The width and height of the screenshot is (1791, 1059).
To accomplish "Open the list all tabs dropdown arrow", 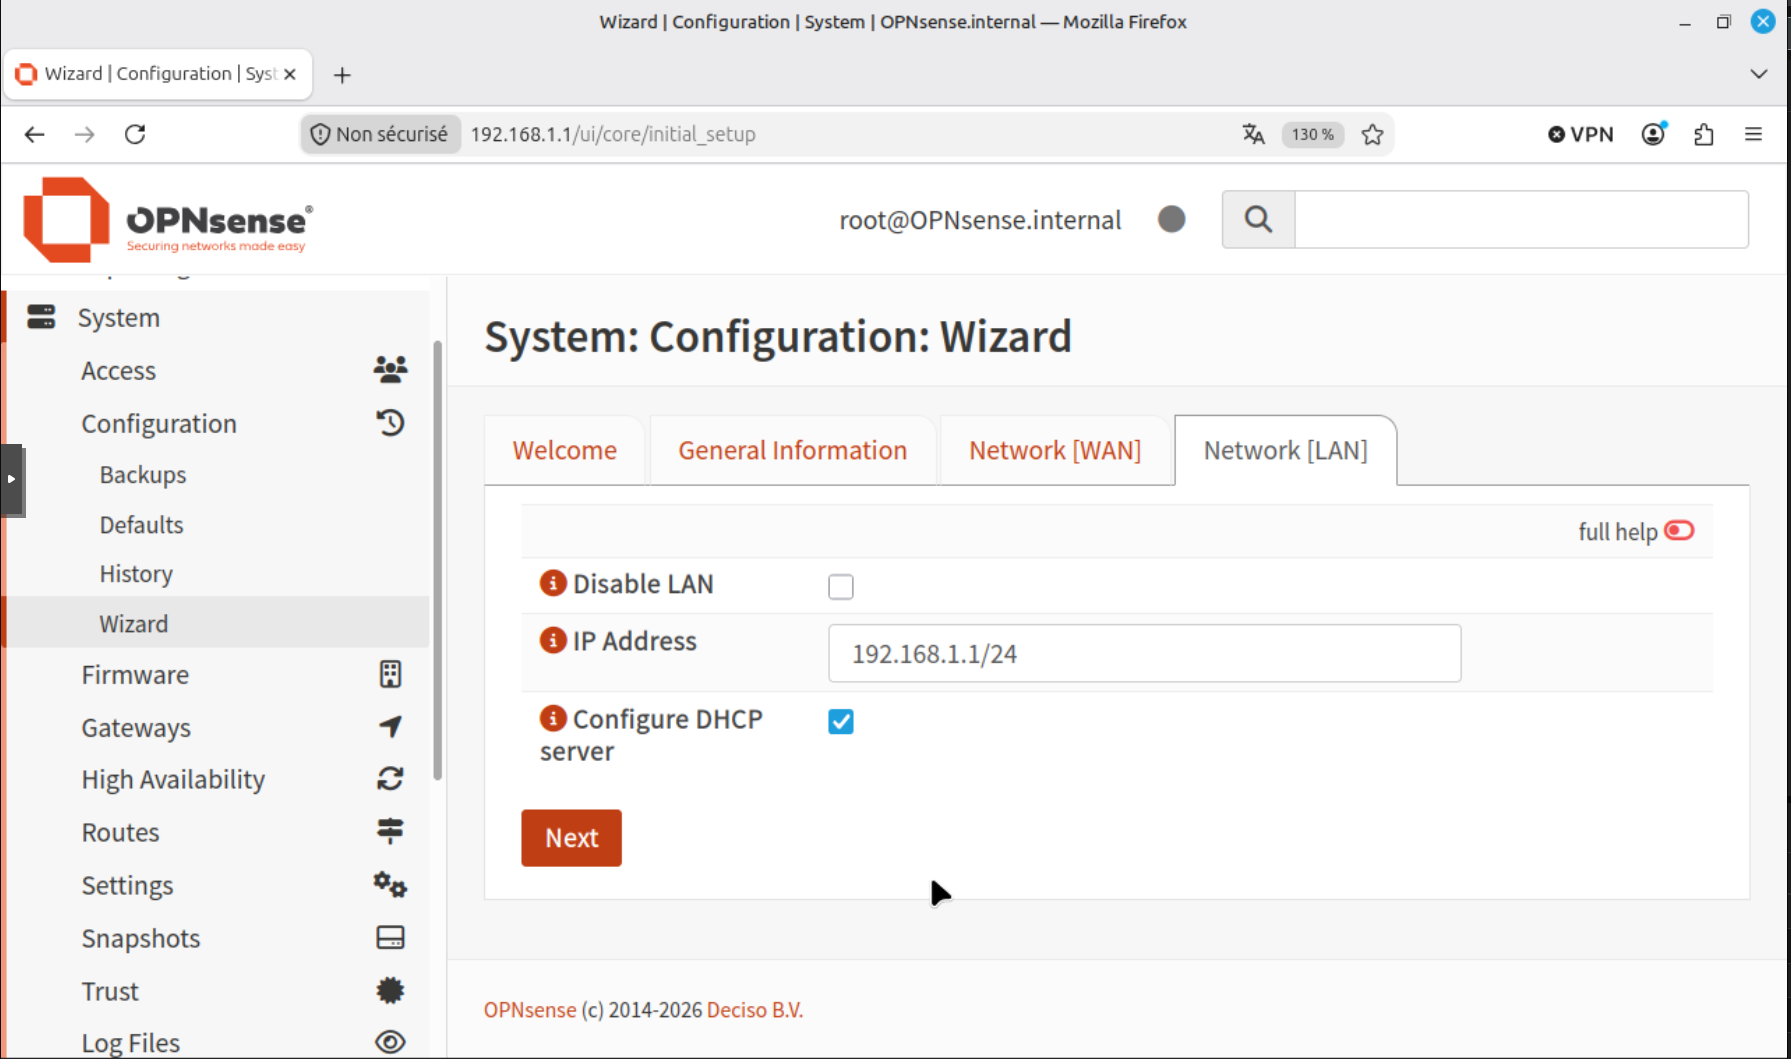I will coord(1759,74).
